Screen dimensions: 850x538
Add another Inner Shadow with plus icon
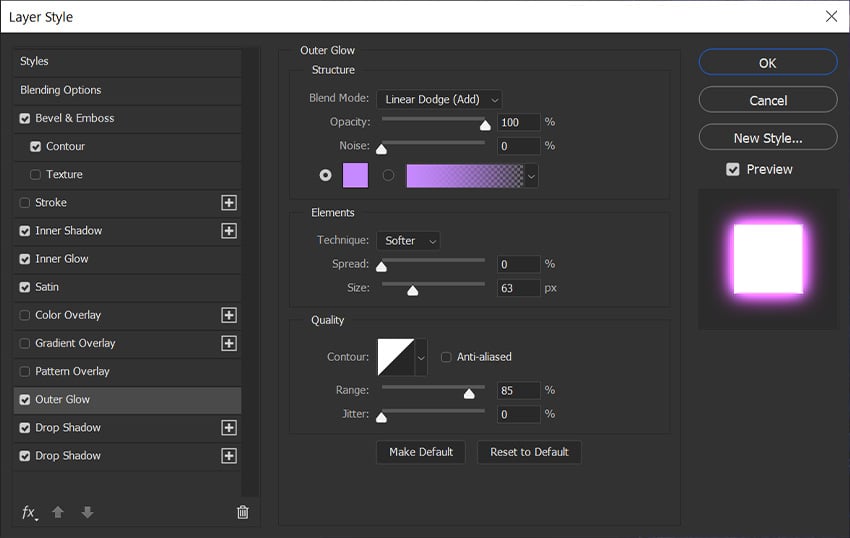coord(229,231)
